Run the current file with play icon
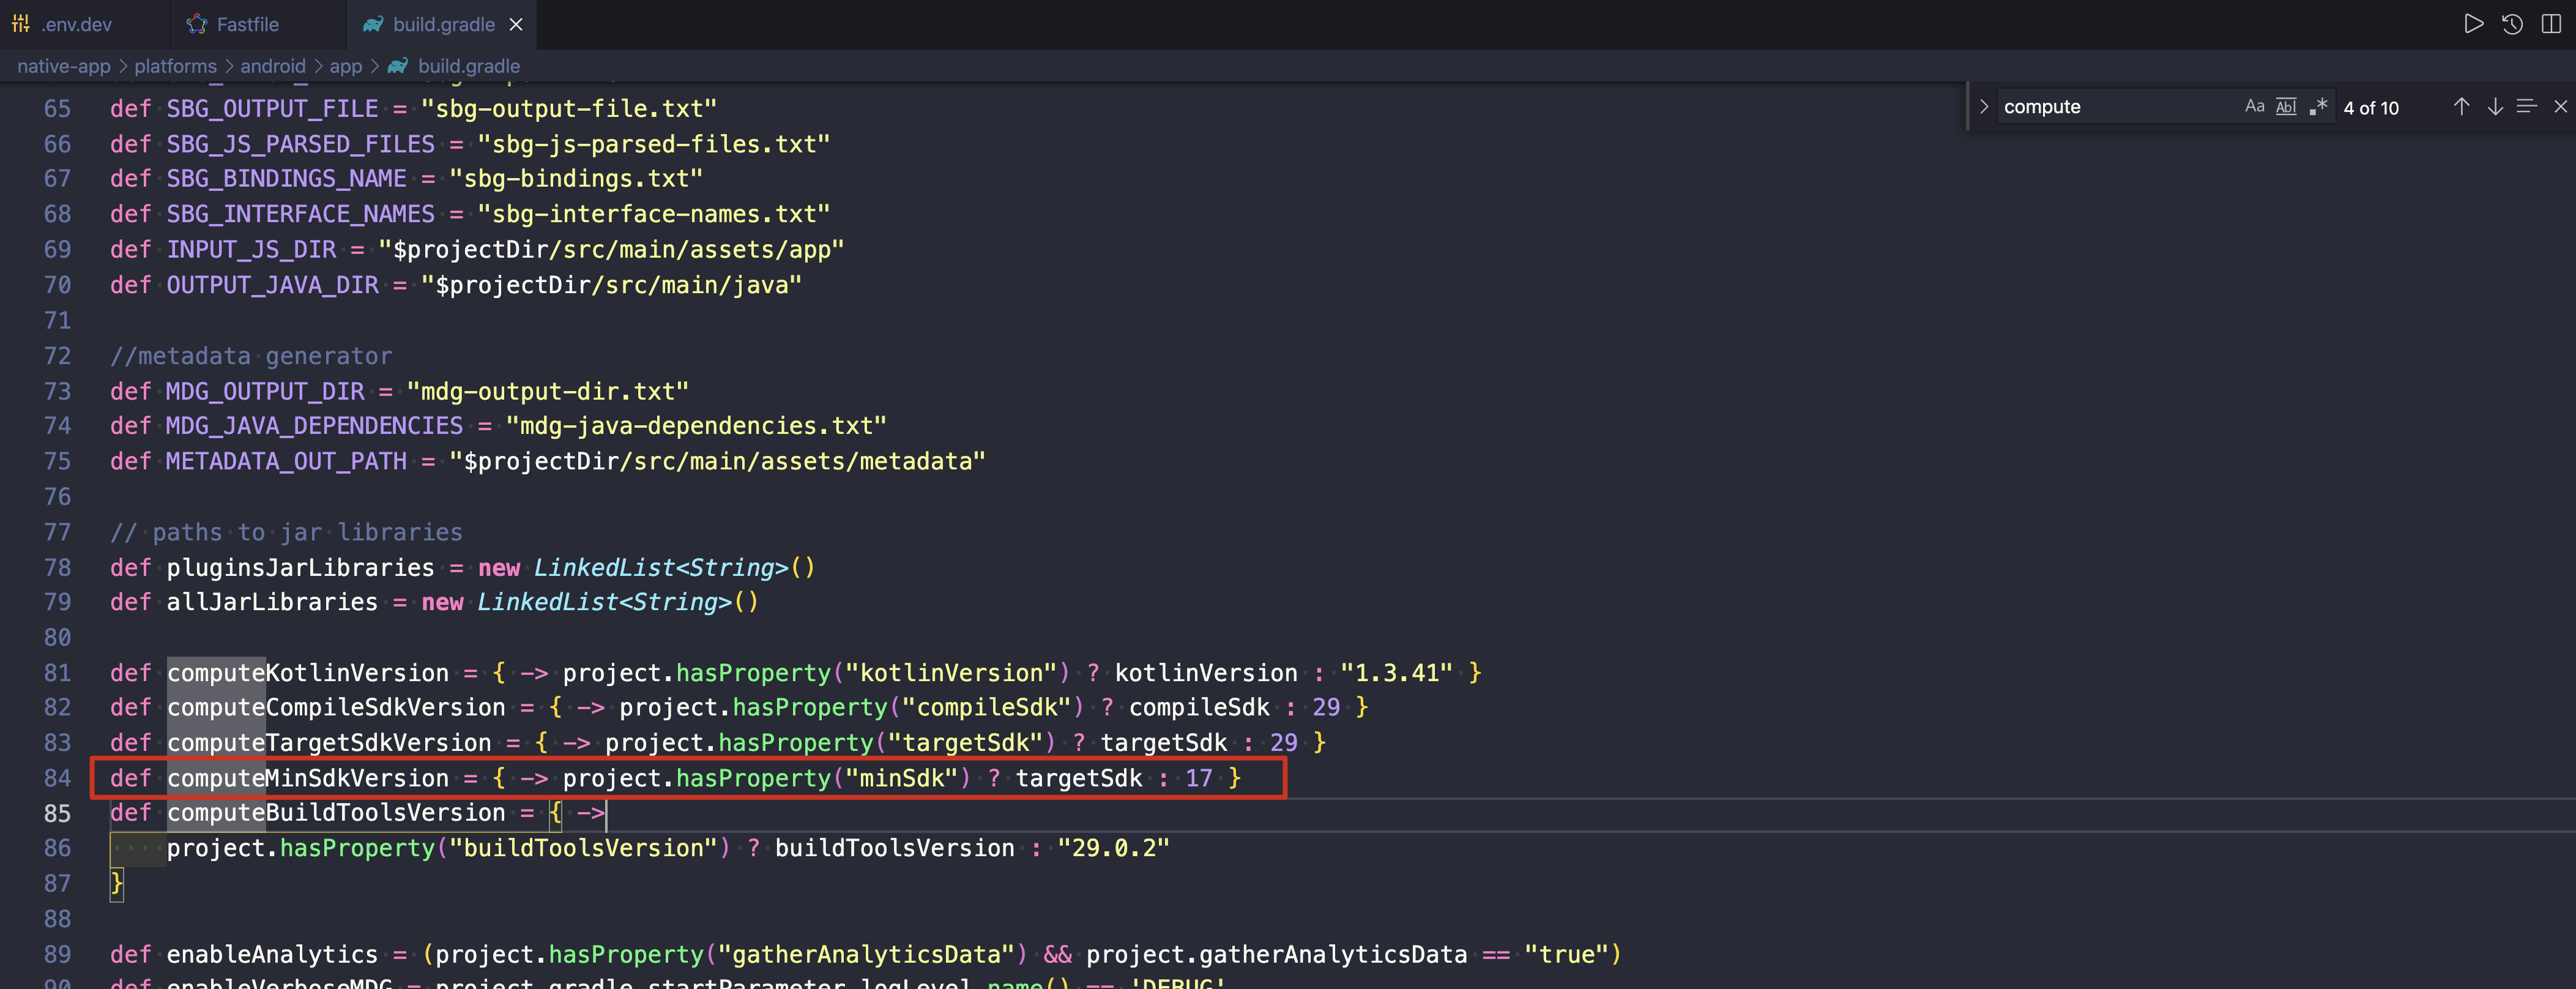Screen dimensions: 2576x989 pyautogui.click(x=2473, y=24)
